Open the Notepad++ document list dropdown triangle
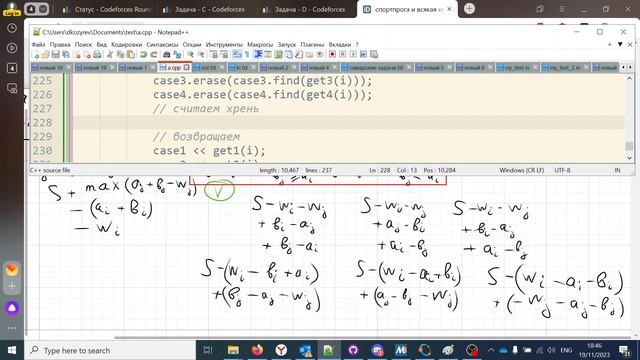Image resolution: width=640 pixels, height=360 pixels. [620, 44]
